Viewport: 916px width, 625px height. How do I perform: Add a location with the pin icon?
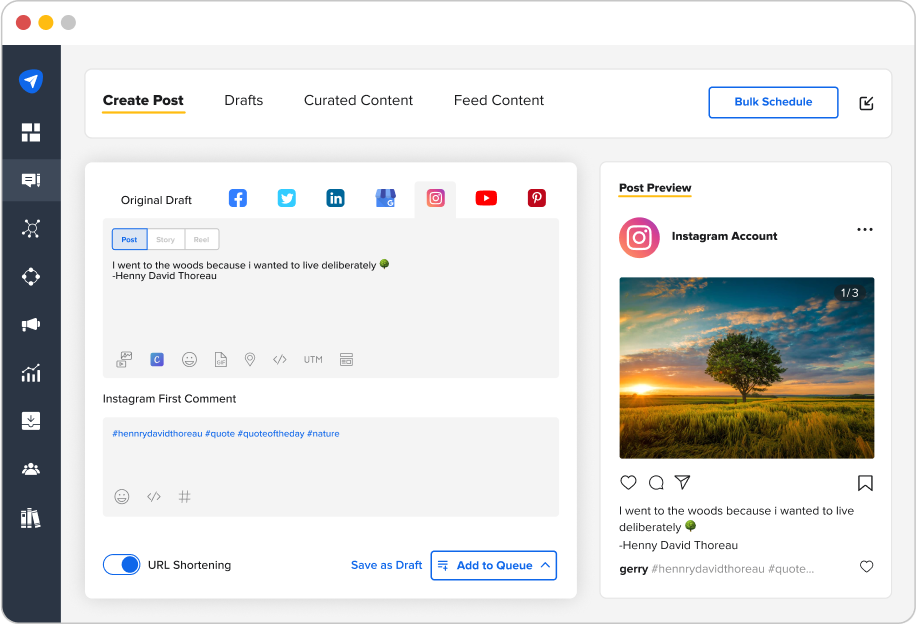tap(250, 359)
